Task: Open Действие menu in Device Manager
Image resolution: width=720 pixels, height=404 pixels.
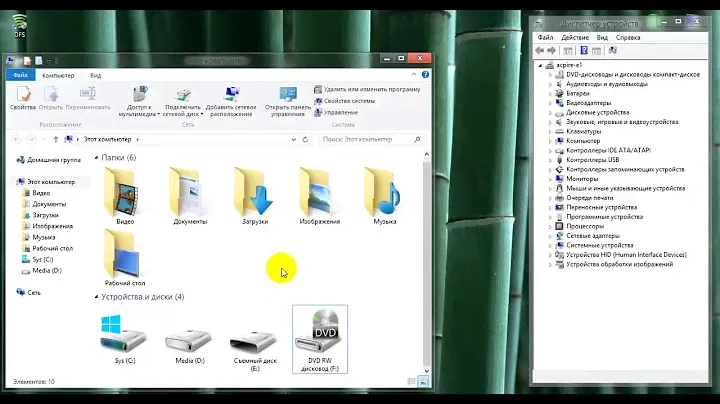Action: tap(576, 37)
